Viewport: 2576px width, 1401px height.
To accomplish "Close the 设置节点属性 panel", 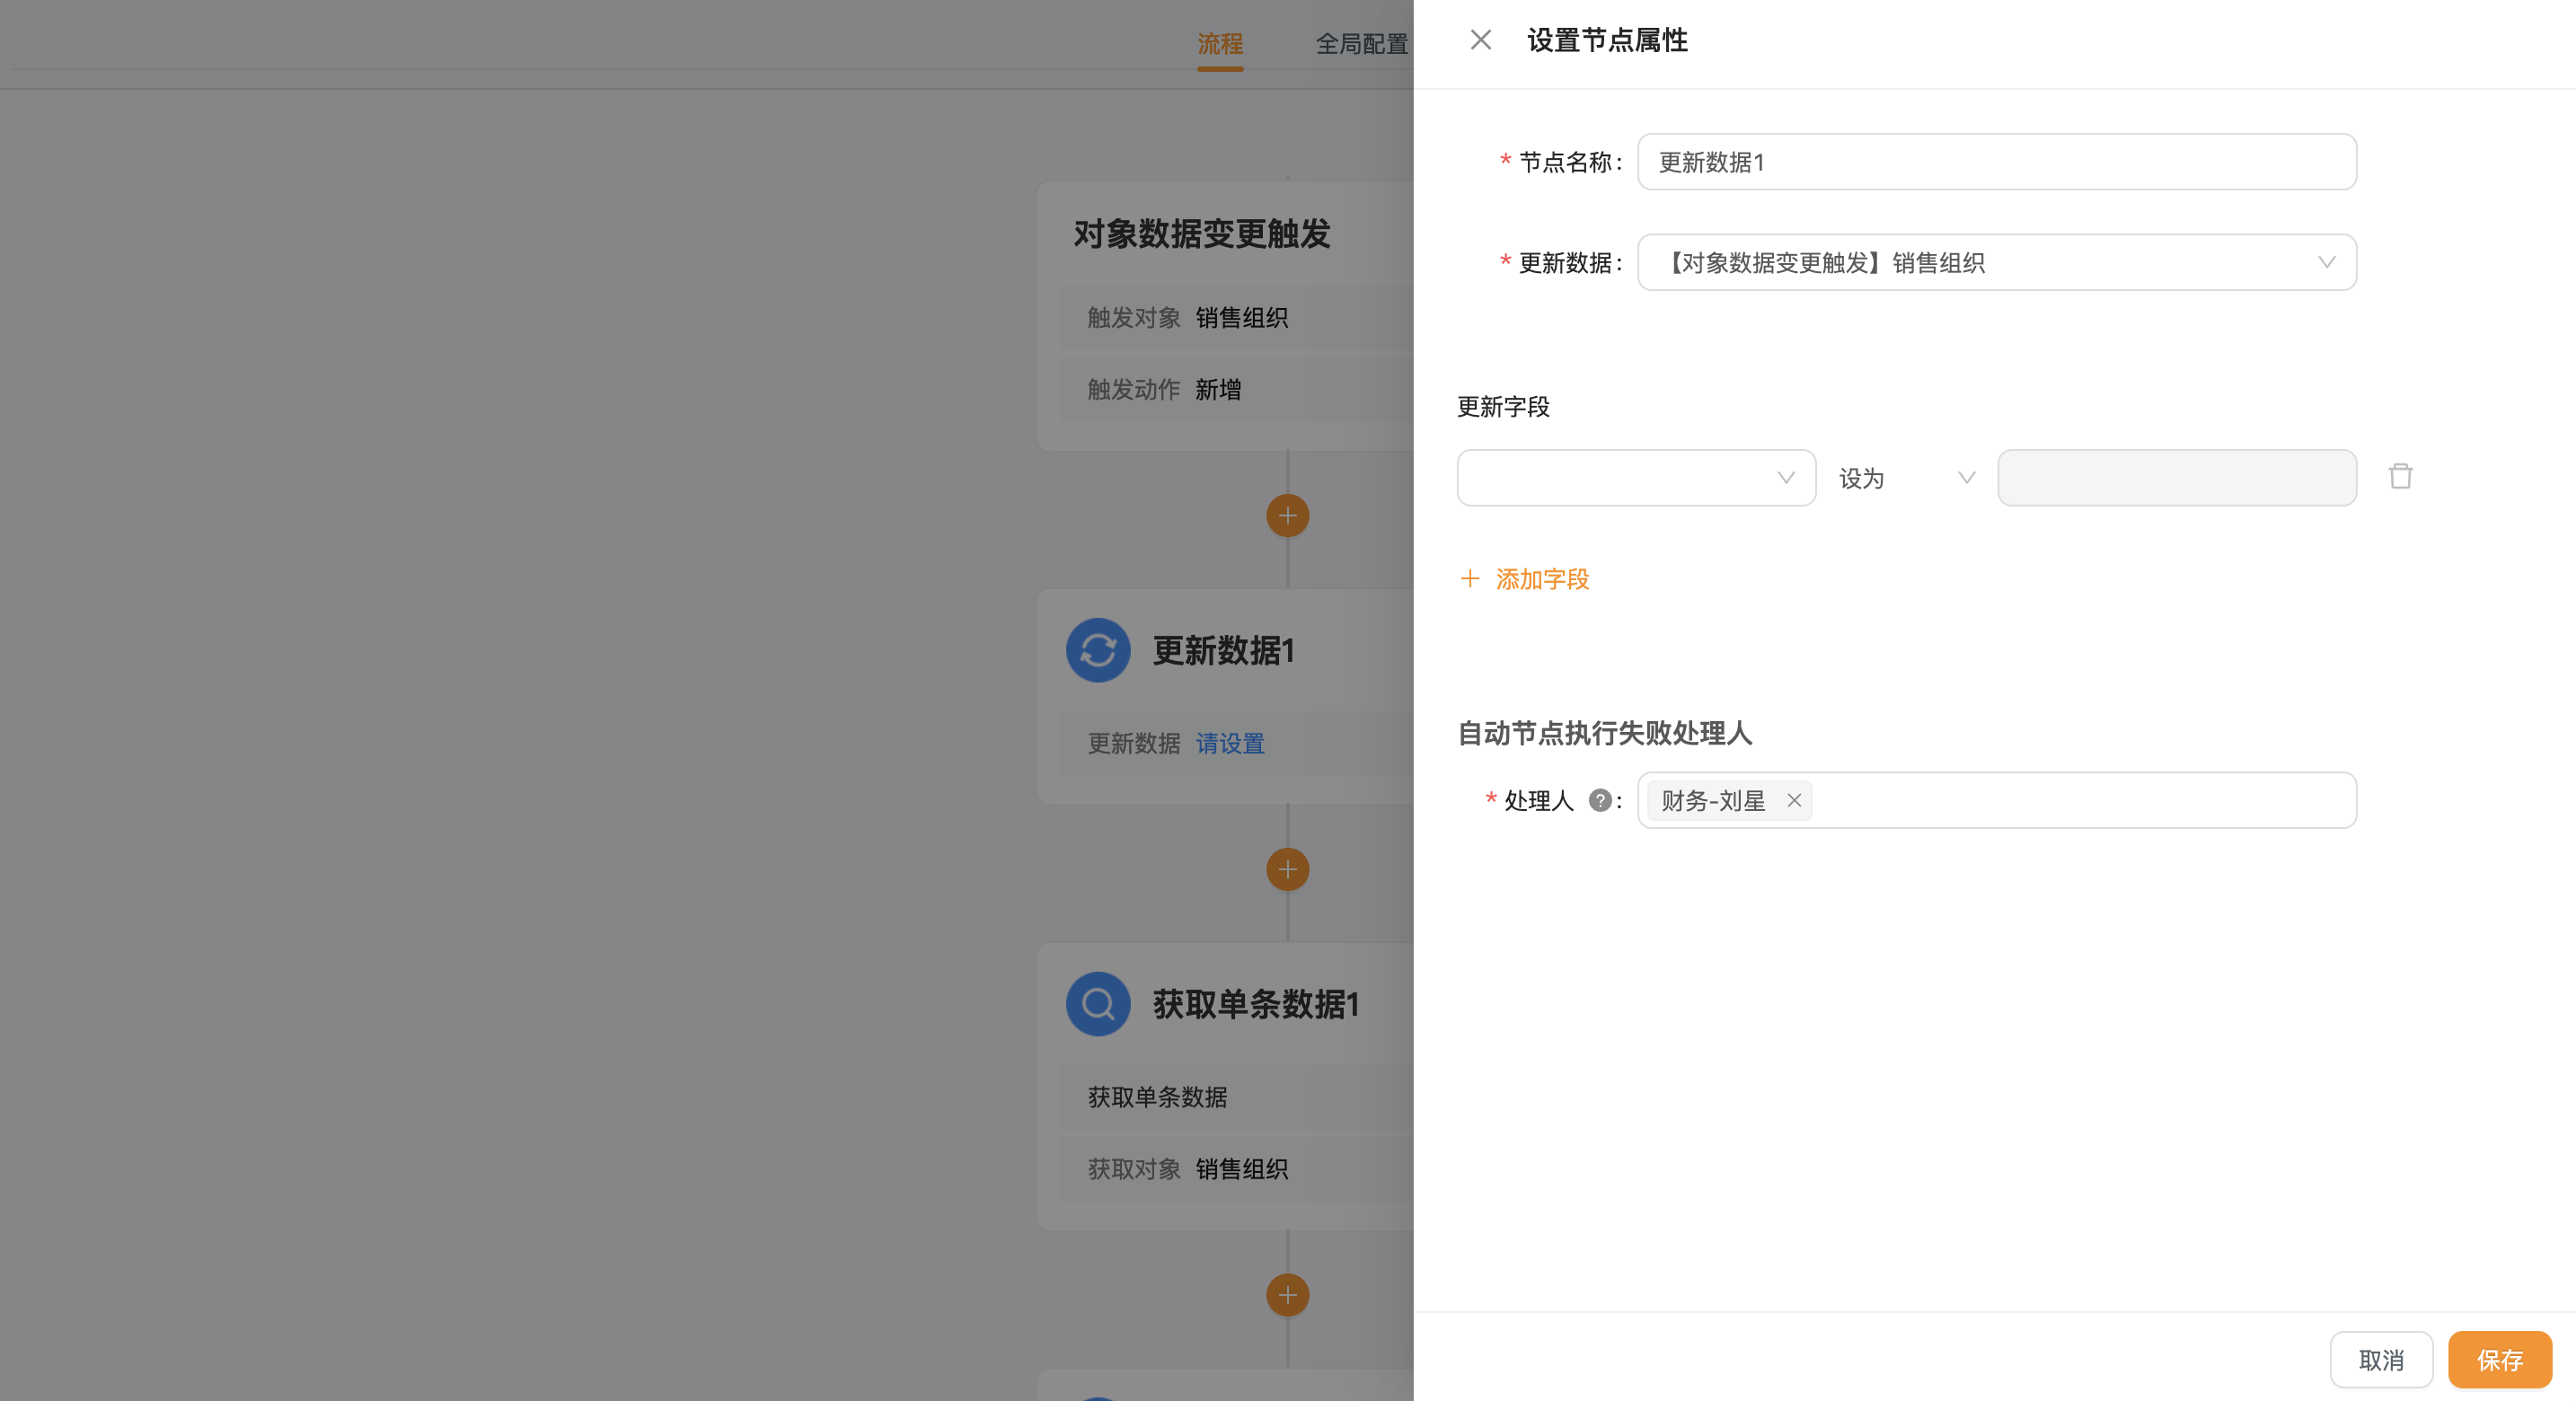I will pos(1481,40).
